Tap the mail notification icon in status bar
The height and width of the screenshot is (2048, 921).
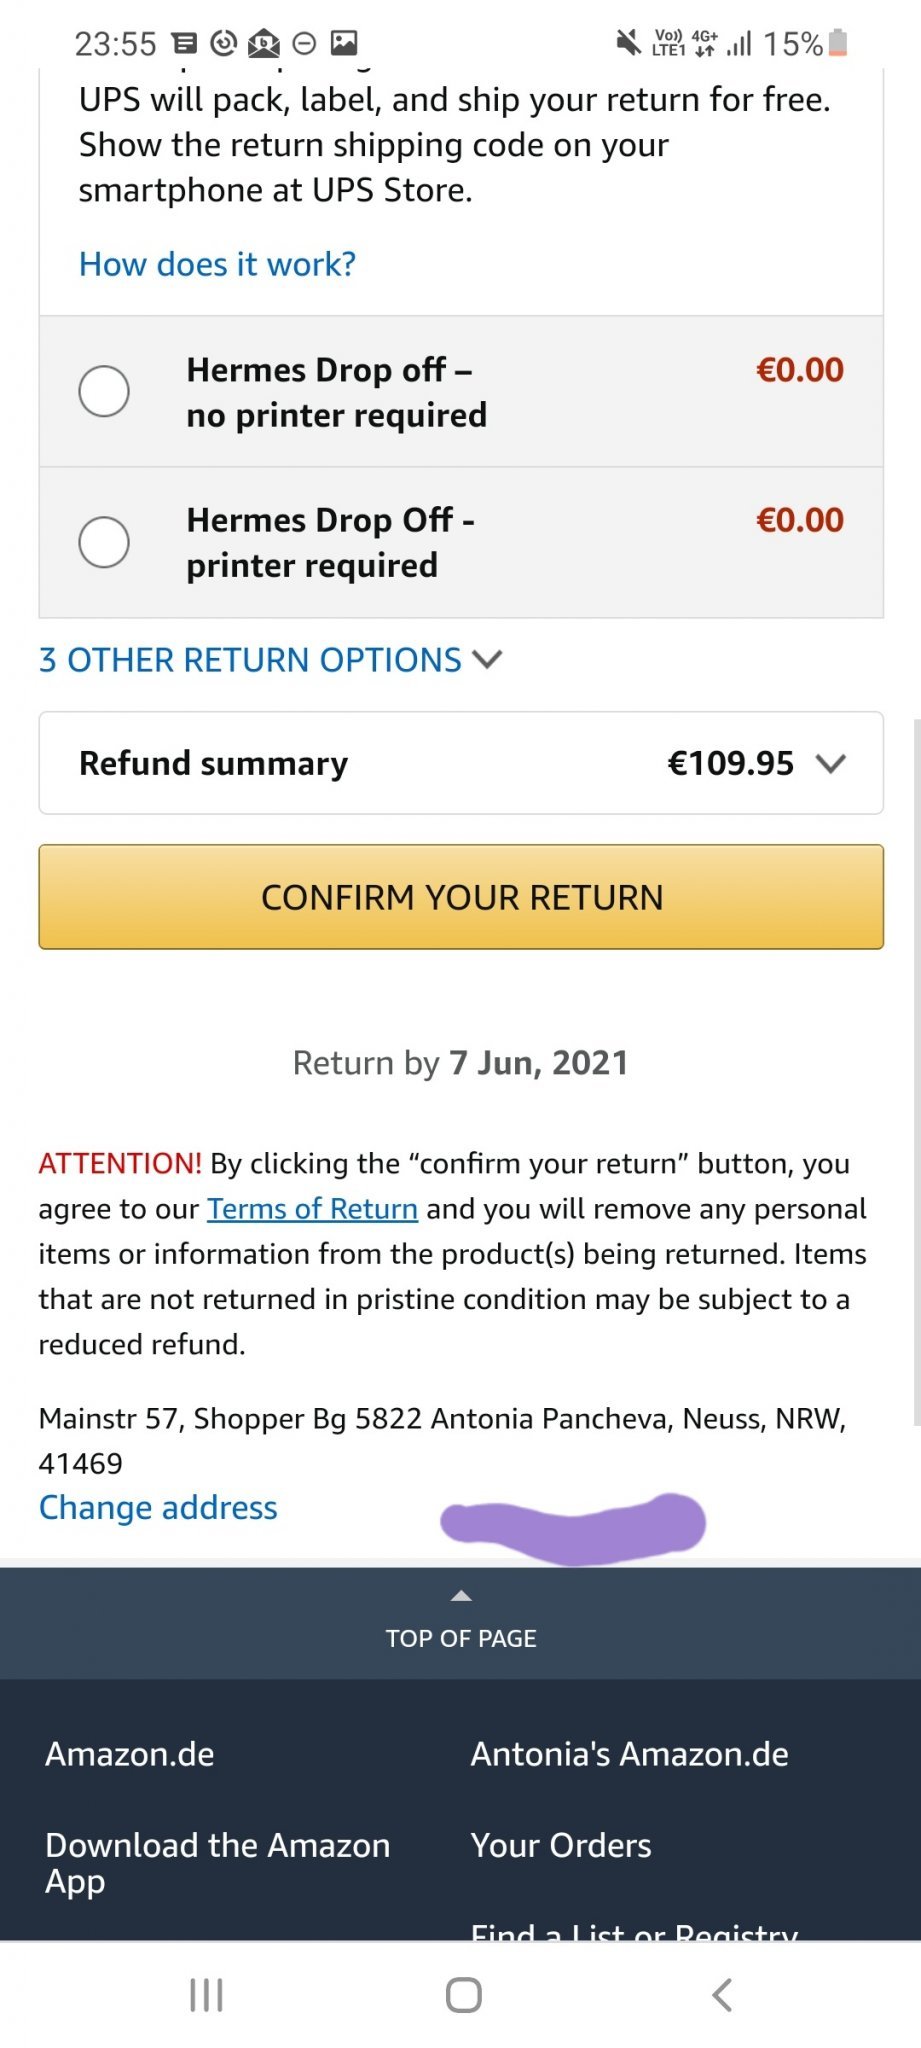(263, 43)
